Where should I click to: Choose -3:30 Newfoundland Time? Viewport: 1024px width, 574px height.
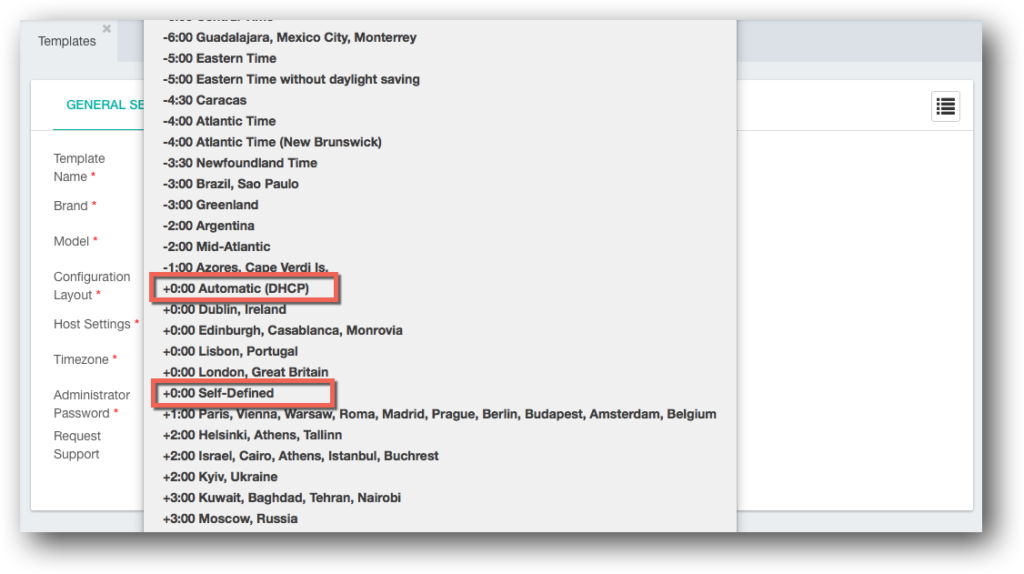pos(240,163)
